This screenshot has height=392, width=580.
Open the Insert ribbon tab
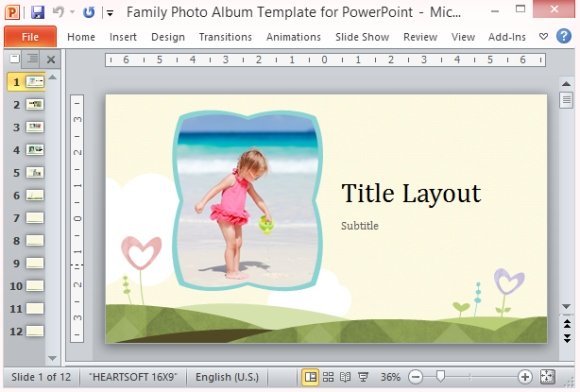tap(123, 37)
